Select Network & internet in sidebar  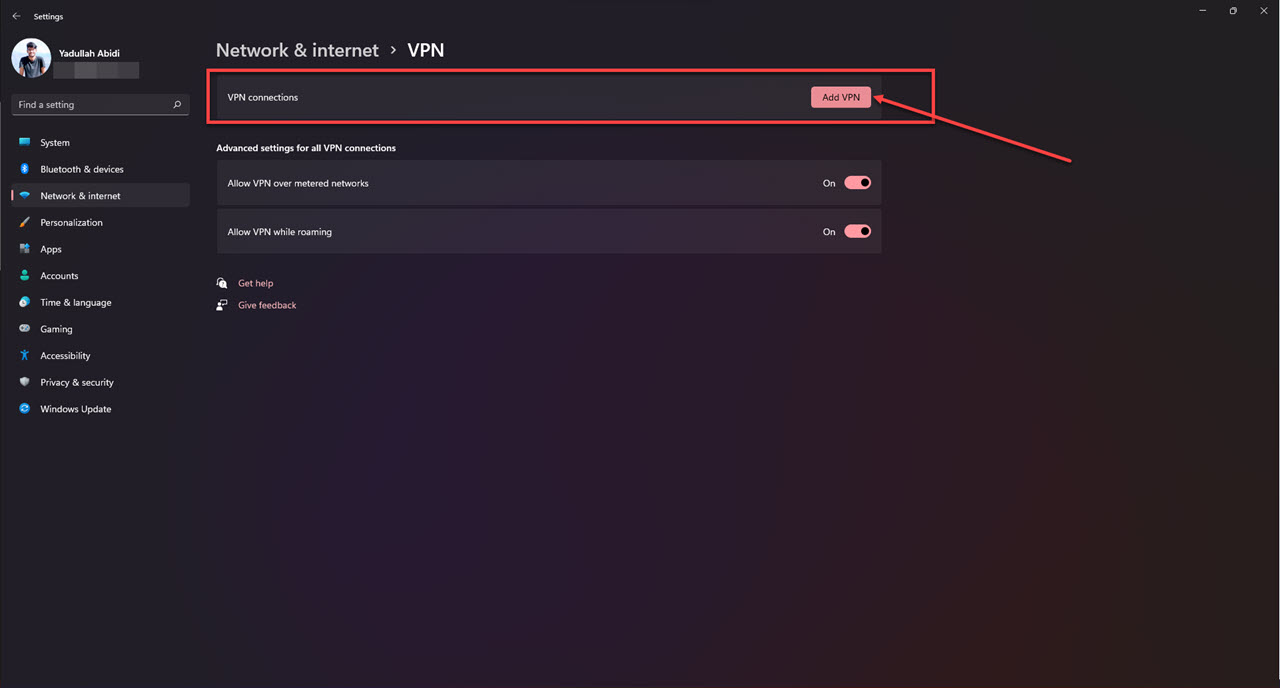click(80, 196)
